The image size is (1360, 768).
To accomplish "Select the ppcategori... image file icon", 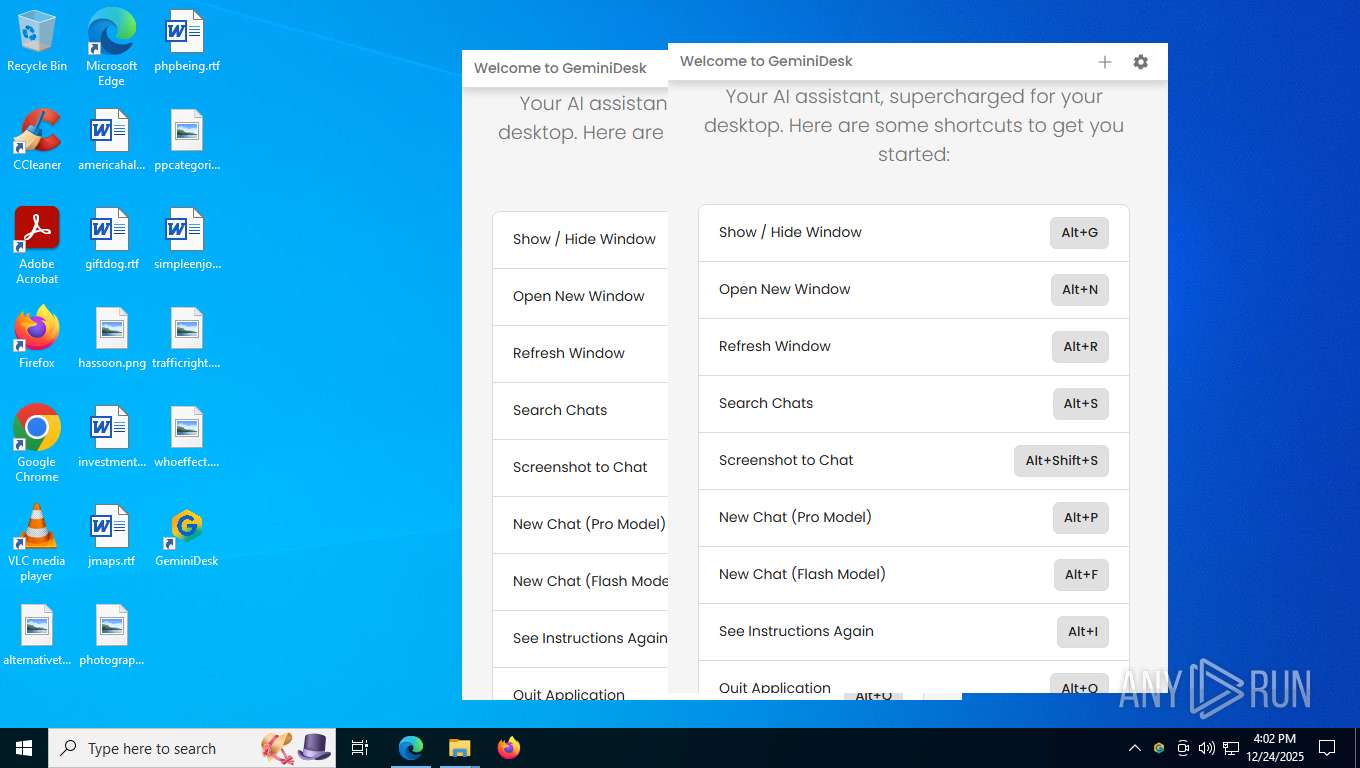I will coord(186,141).
